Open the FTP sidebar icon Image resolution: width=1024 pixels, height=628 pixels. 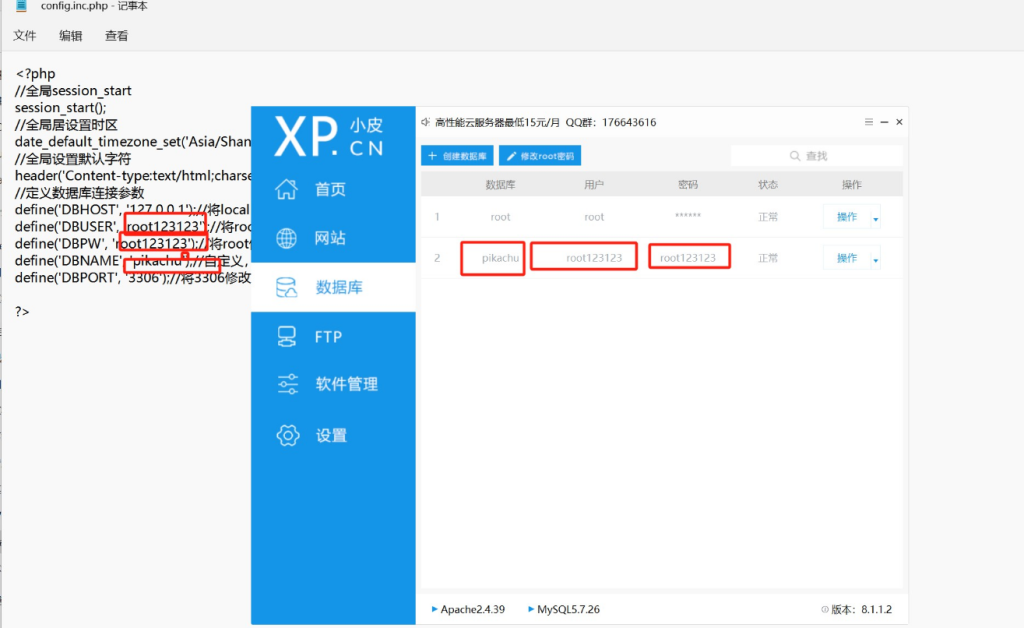(x=286, y=337)
